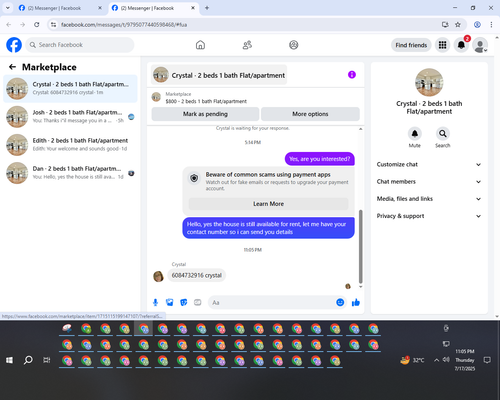The image size is (500, 400).
Task: Open the Windows notification center icon
Action: point(487,360)
